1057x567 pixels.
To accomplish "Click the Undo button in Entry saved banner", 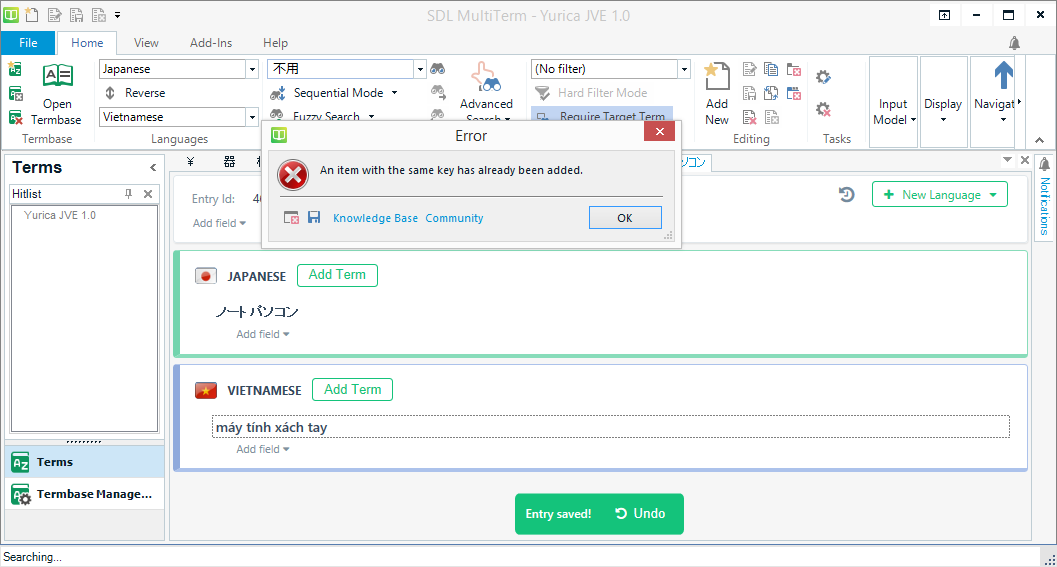I will tap(640, 514).
